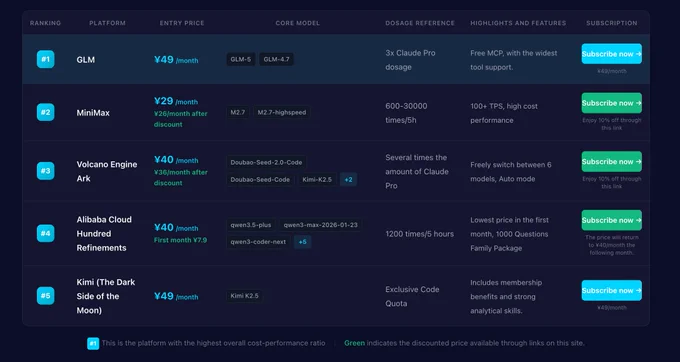Select the GLM-4.7 model tag
The image size is (680, 362).
(276, 59)
